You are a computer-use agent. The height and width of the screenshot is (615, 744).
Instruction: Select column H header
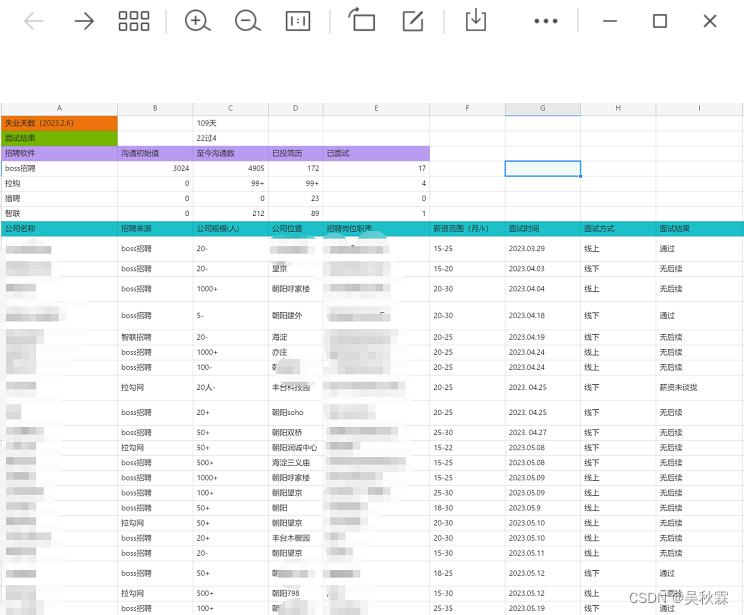(x=618, y=109)
